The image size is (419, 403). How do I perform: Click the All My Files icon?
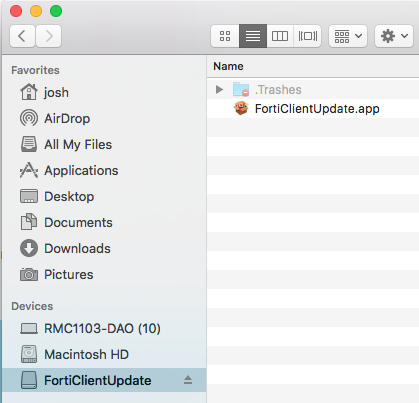(29, 144)
